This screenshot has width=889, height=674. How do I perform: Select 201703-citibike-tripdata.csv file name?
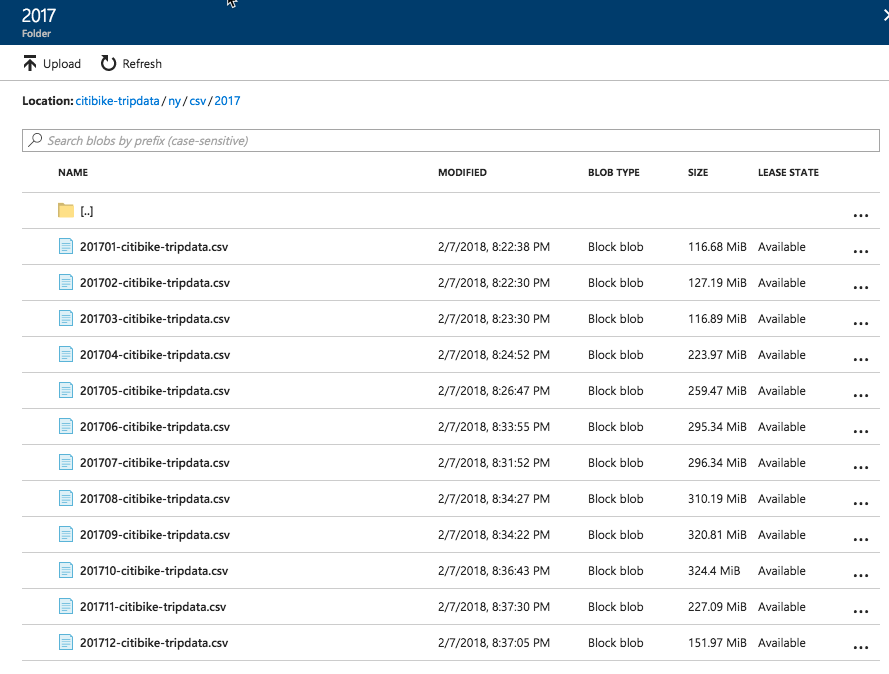click(x=155, y=319)
